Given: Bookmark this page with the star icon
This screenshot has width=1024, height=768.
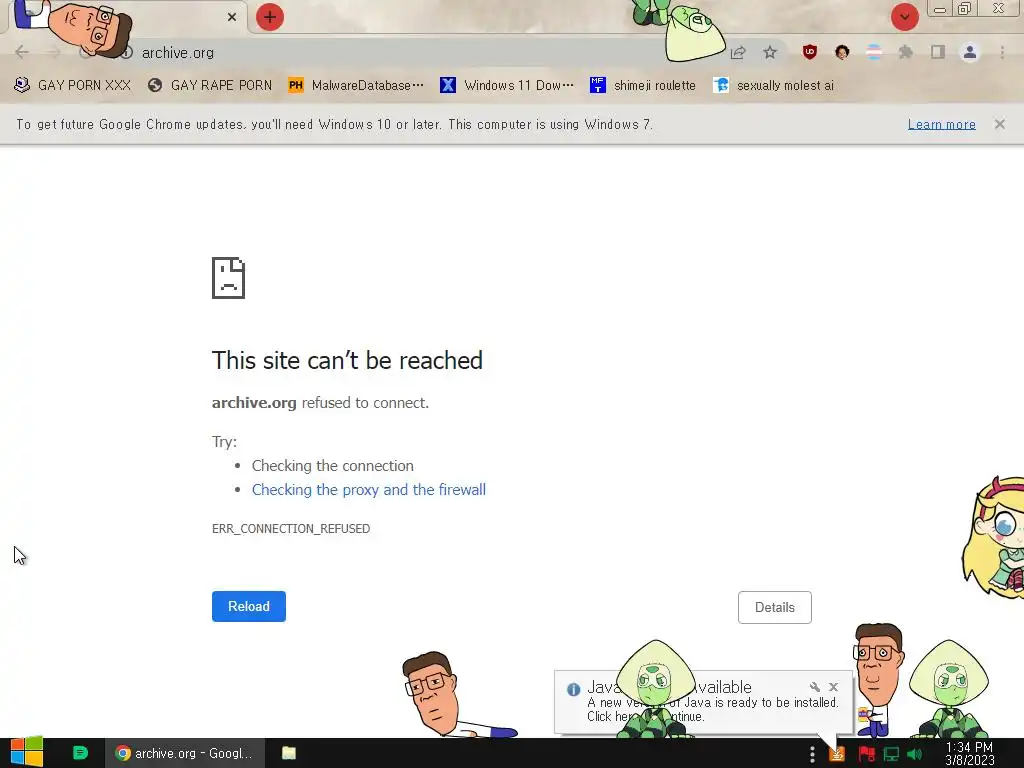Looking at the screenshot, I should tap(770, 52).
